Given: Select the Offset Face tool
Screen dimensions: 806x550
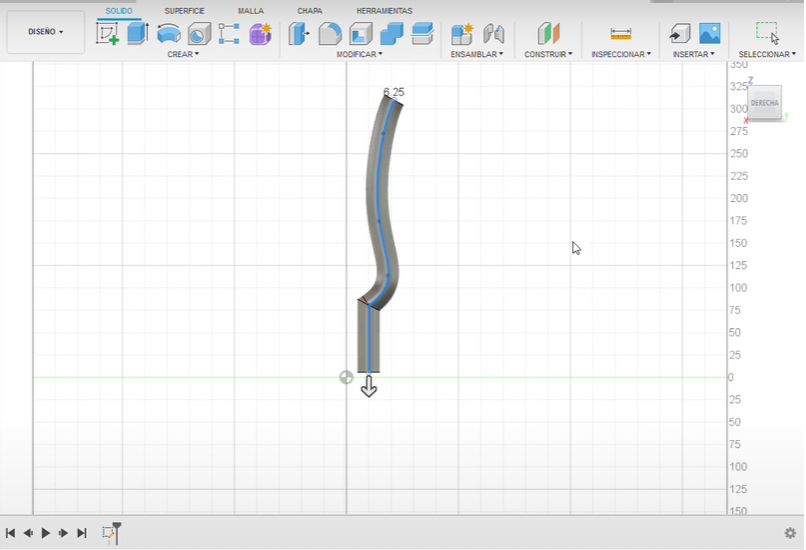Looking at the screenshot, I should tap(423, 34).
